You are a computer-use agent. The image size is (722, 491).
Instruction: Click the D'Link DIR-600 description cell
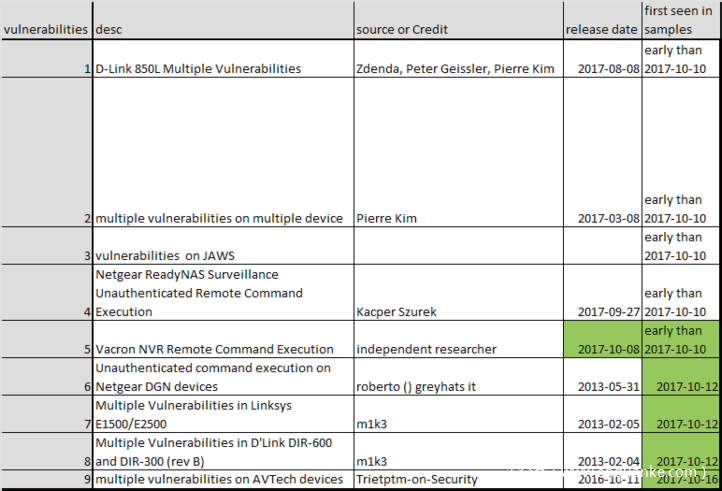pyautogui.click(x=223, y=451)
